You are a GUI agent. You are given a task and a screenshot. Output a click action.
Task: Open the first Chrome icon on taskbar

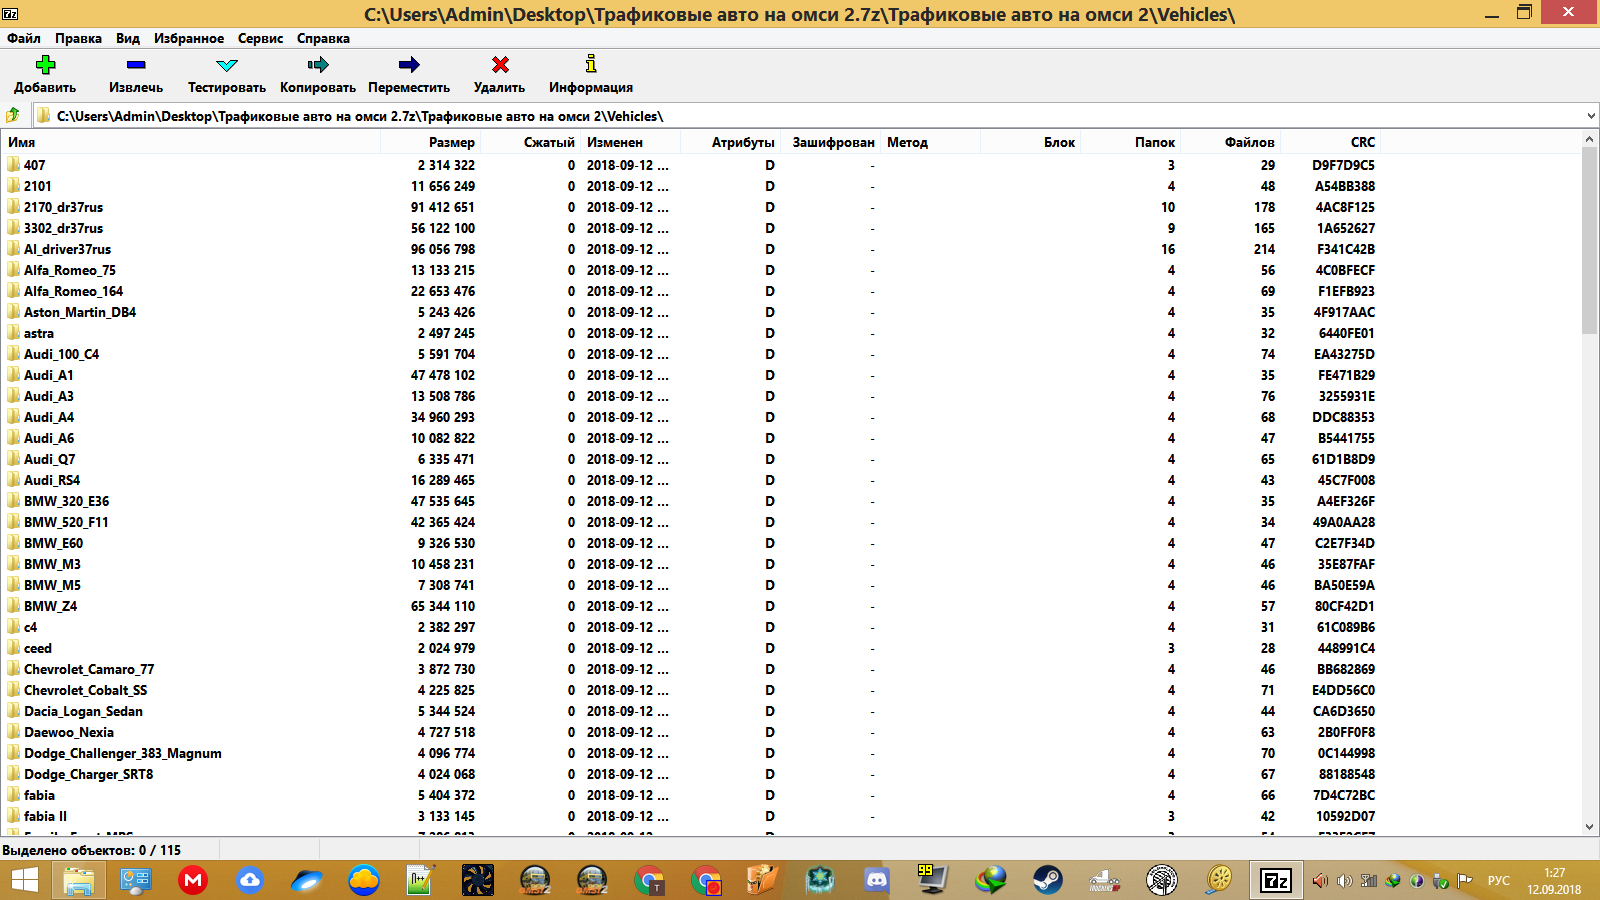pos(649,881)
